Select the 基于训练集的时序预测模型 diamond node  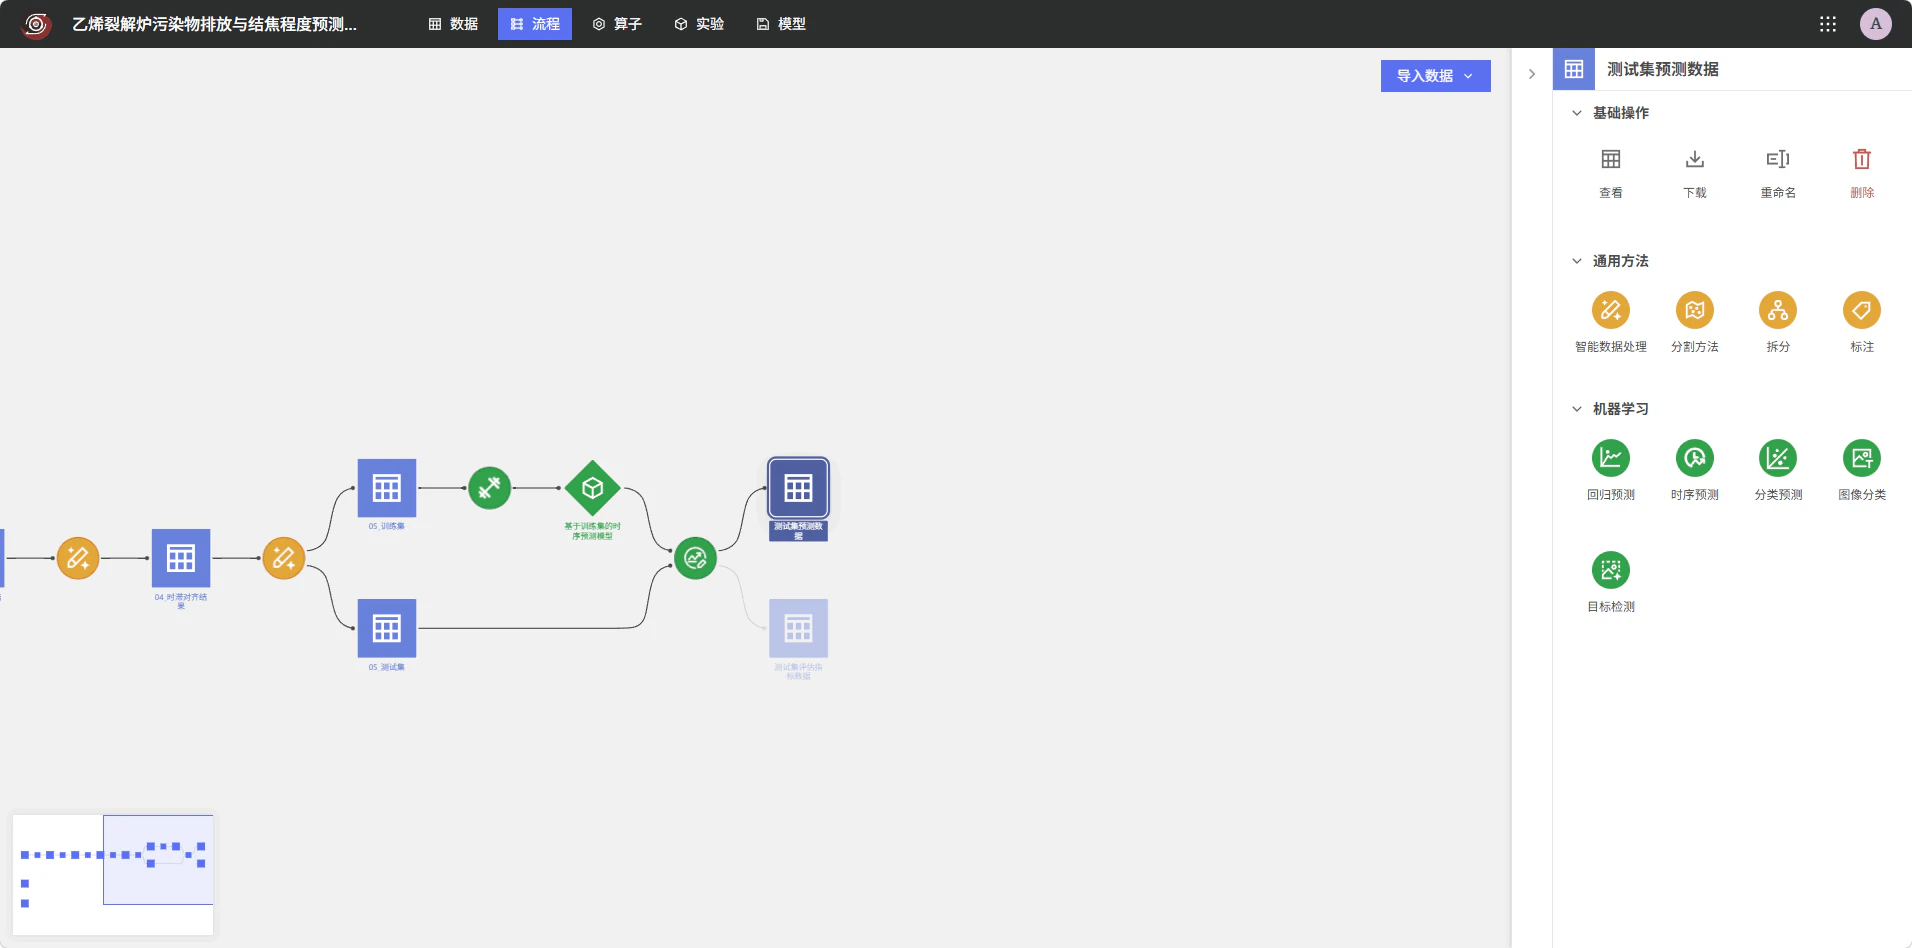592,488
